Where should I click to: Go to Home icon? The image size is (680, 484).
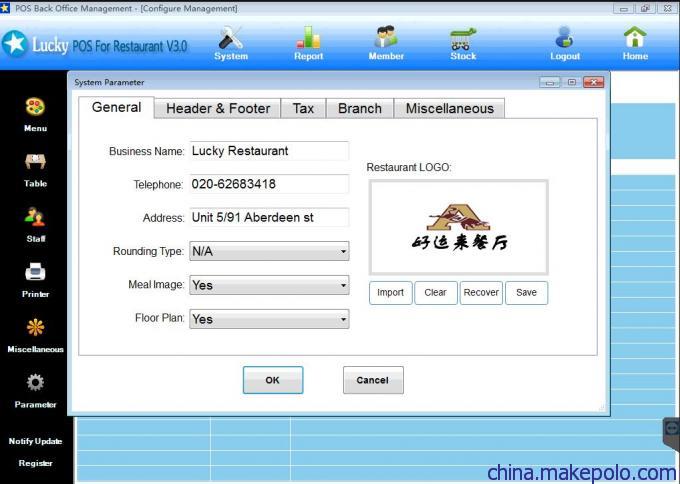tap(635, 43)
